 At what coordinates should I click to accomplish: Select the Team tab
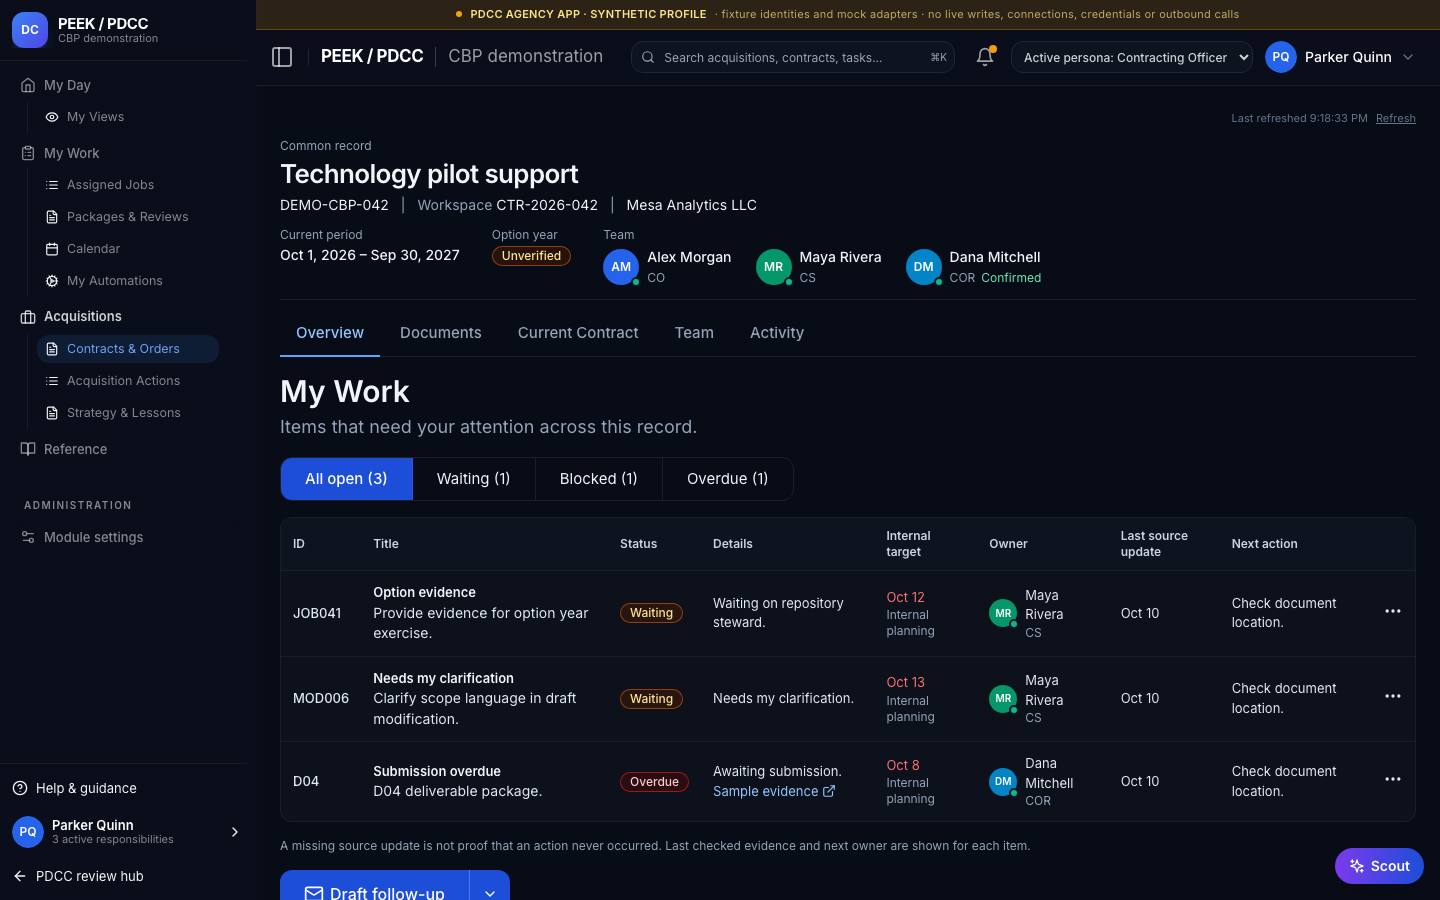tap(694, 333)
